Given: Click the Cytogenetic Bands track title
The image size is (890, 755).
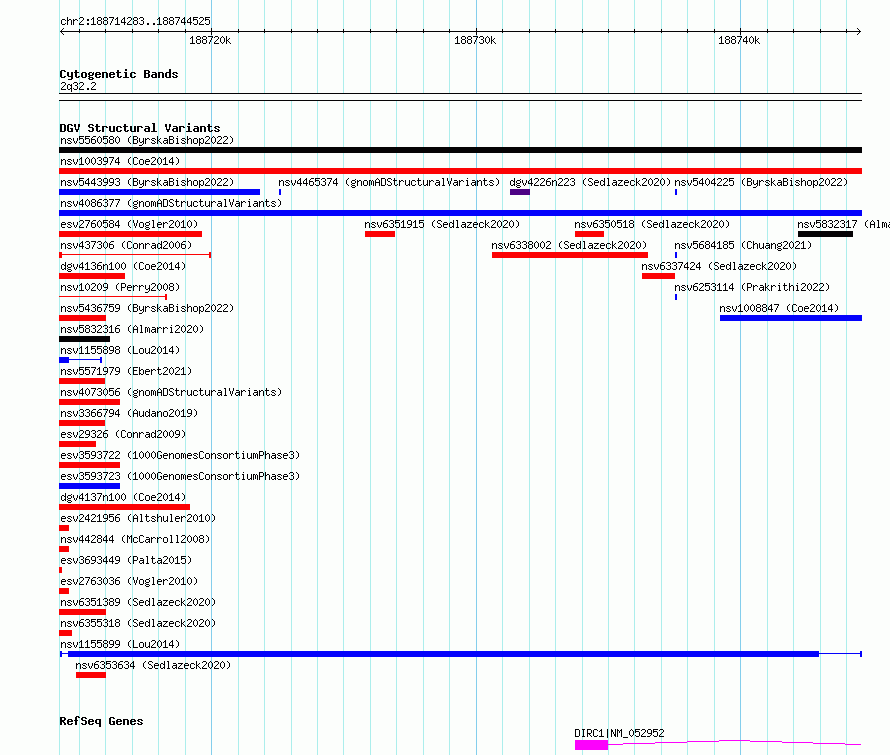Looking at the screenshot, I should 119,74.
